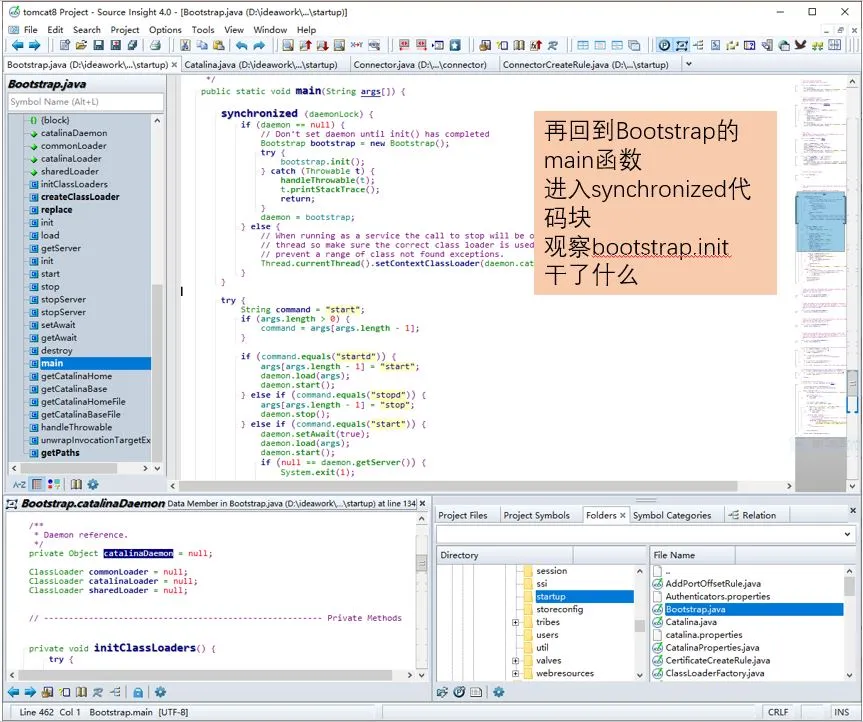Click the editor horizontal scrollbar
863x722 pixels.
click(x=458, y=486)
